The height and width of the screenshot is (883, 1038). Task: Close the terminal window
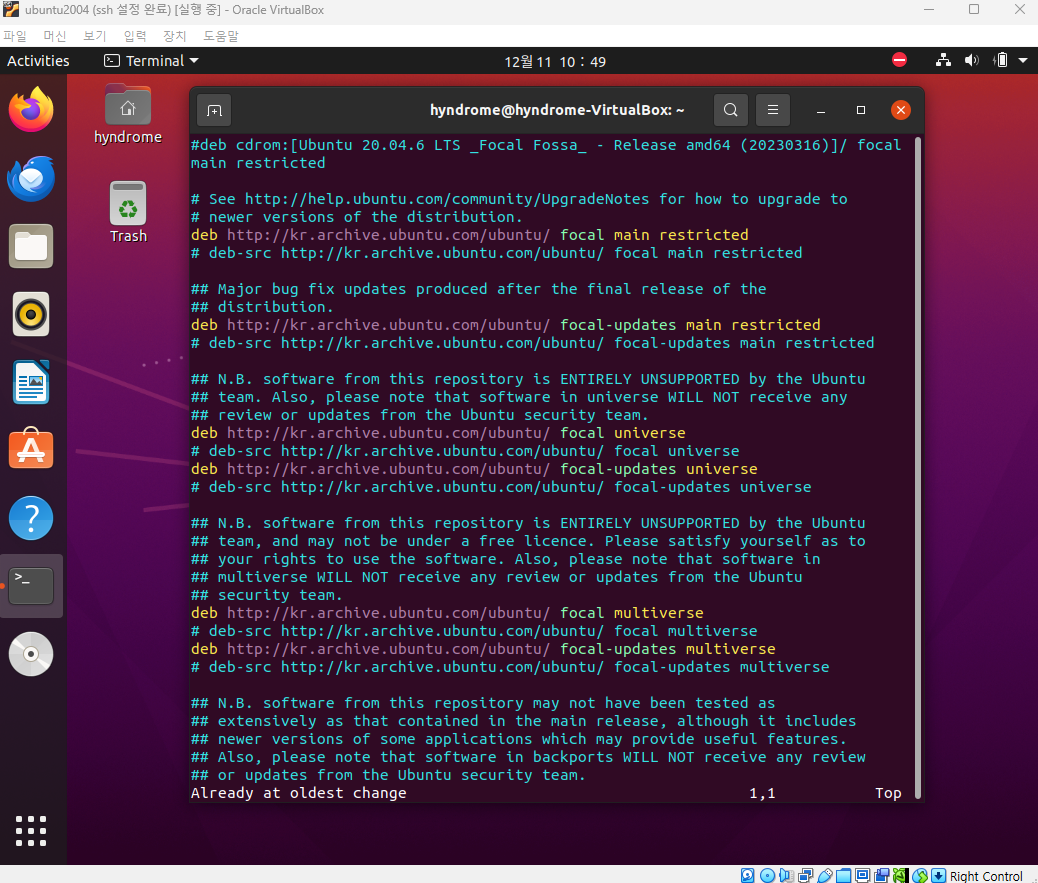pos(900,110)
